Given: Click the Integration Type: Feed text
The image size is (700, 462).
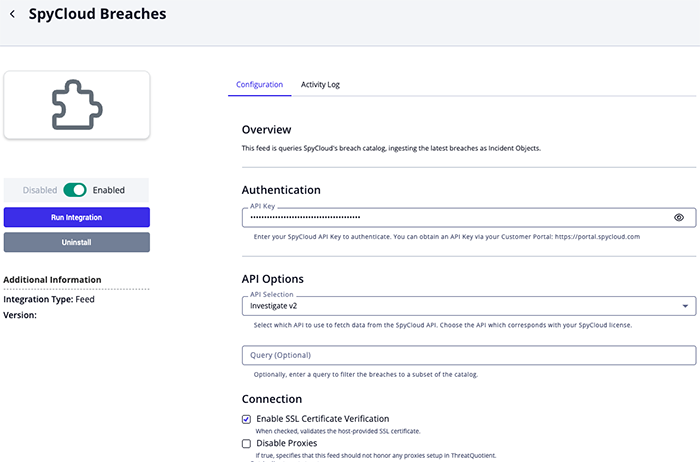Looking at the screenshot, I should pyautogui.click(x=49, y=300).
